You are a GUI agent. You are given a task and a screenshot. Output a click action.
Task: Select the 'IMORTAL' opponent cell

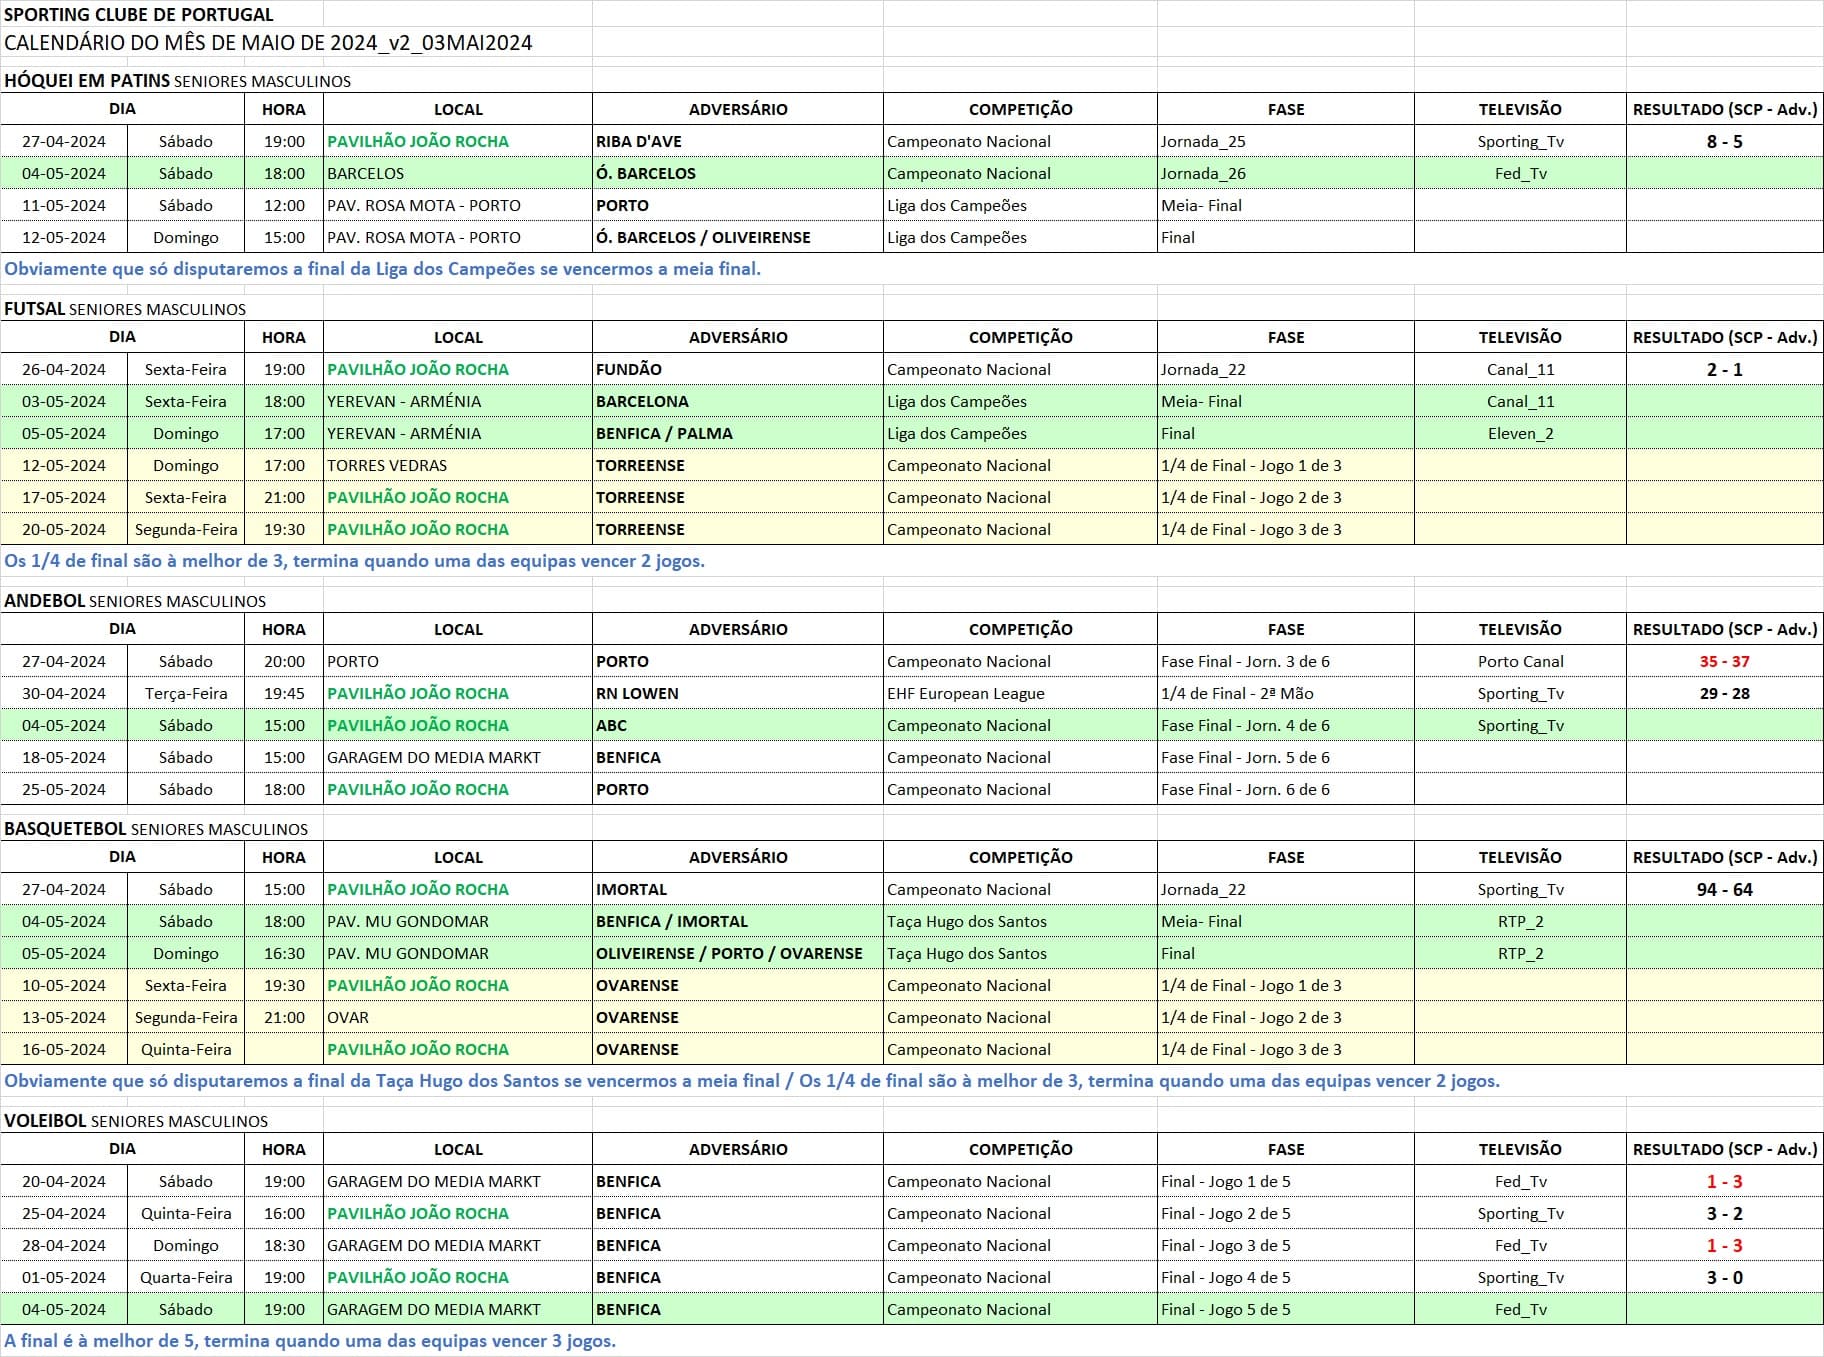point(738,889)
